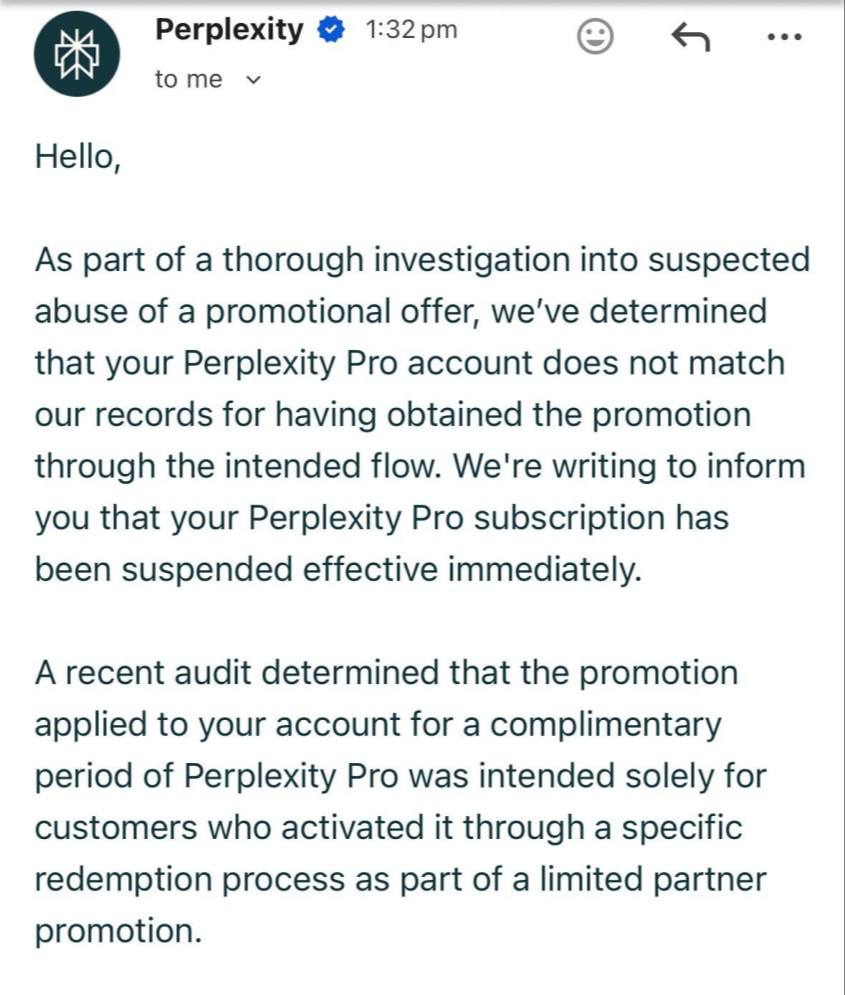Click the blue verified badge next to Perplexity

click(x=330, y=32)
